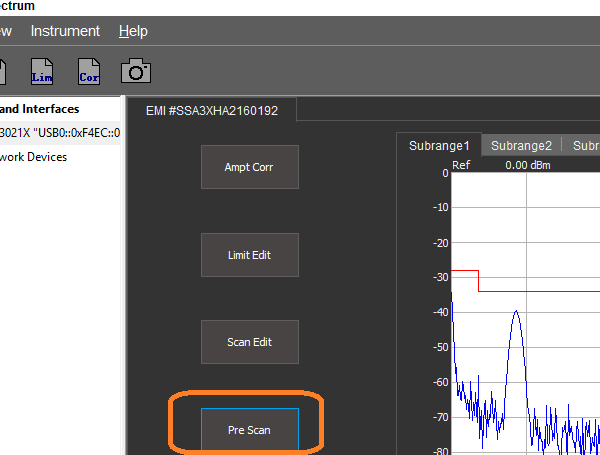Switch to the Subrange1 tab
Image resolution: width=600 pixels, height=455 pixels.
click(439, 145)
